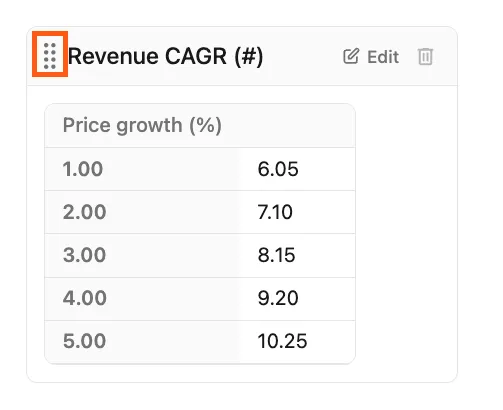Click the 8.15 value cell
Screen dimensions: 503x410
click(297, 255)
